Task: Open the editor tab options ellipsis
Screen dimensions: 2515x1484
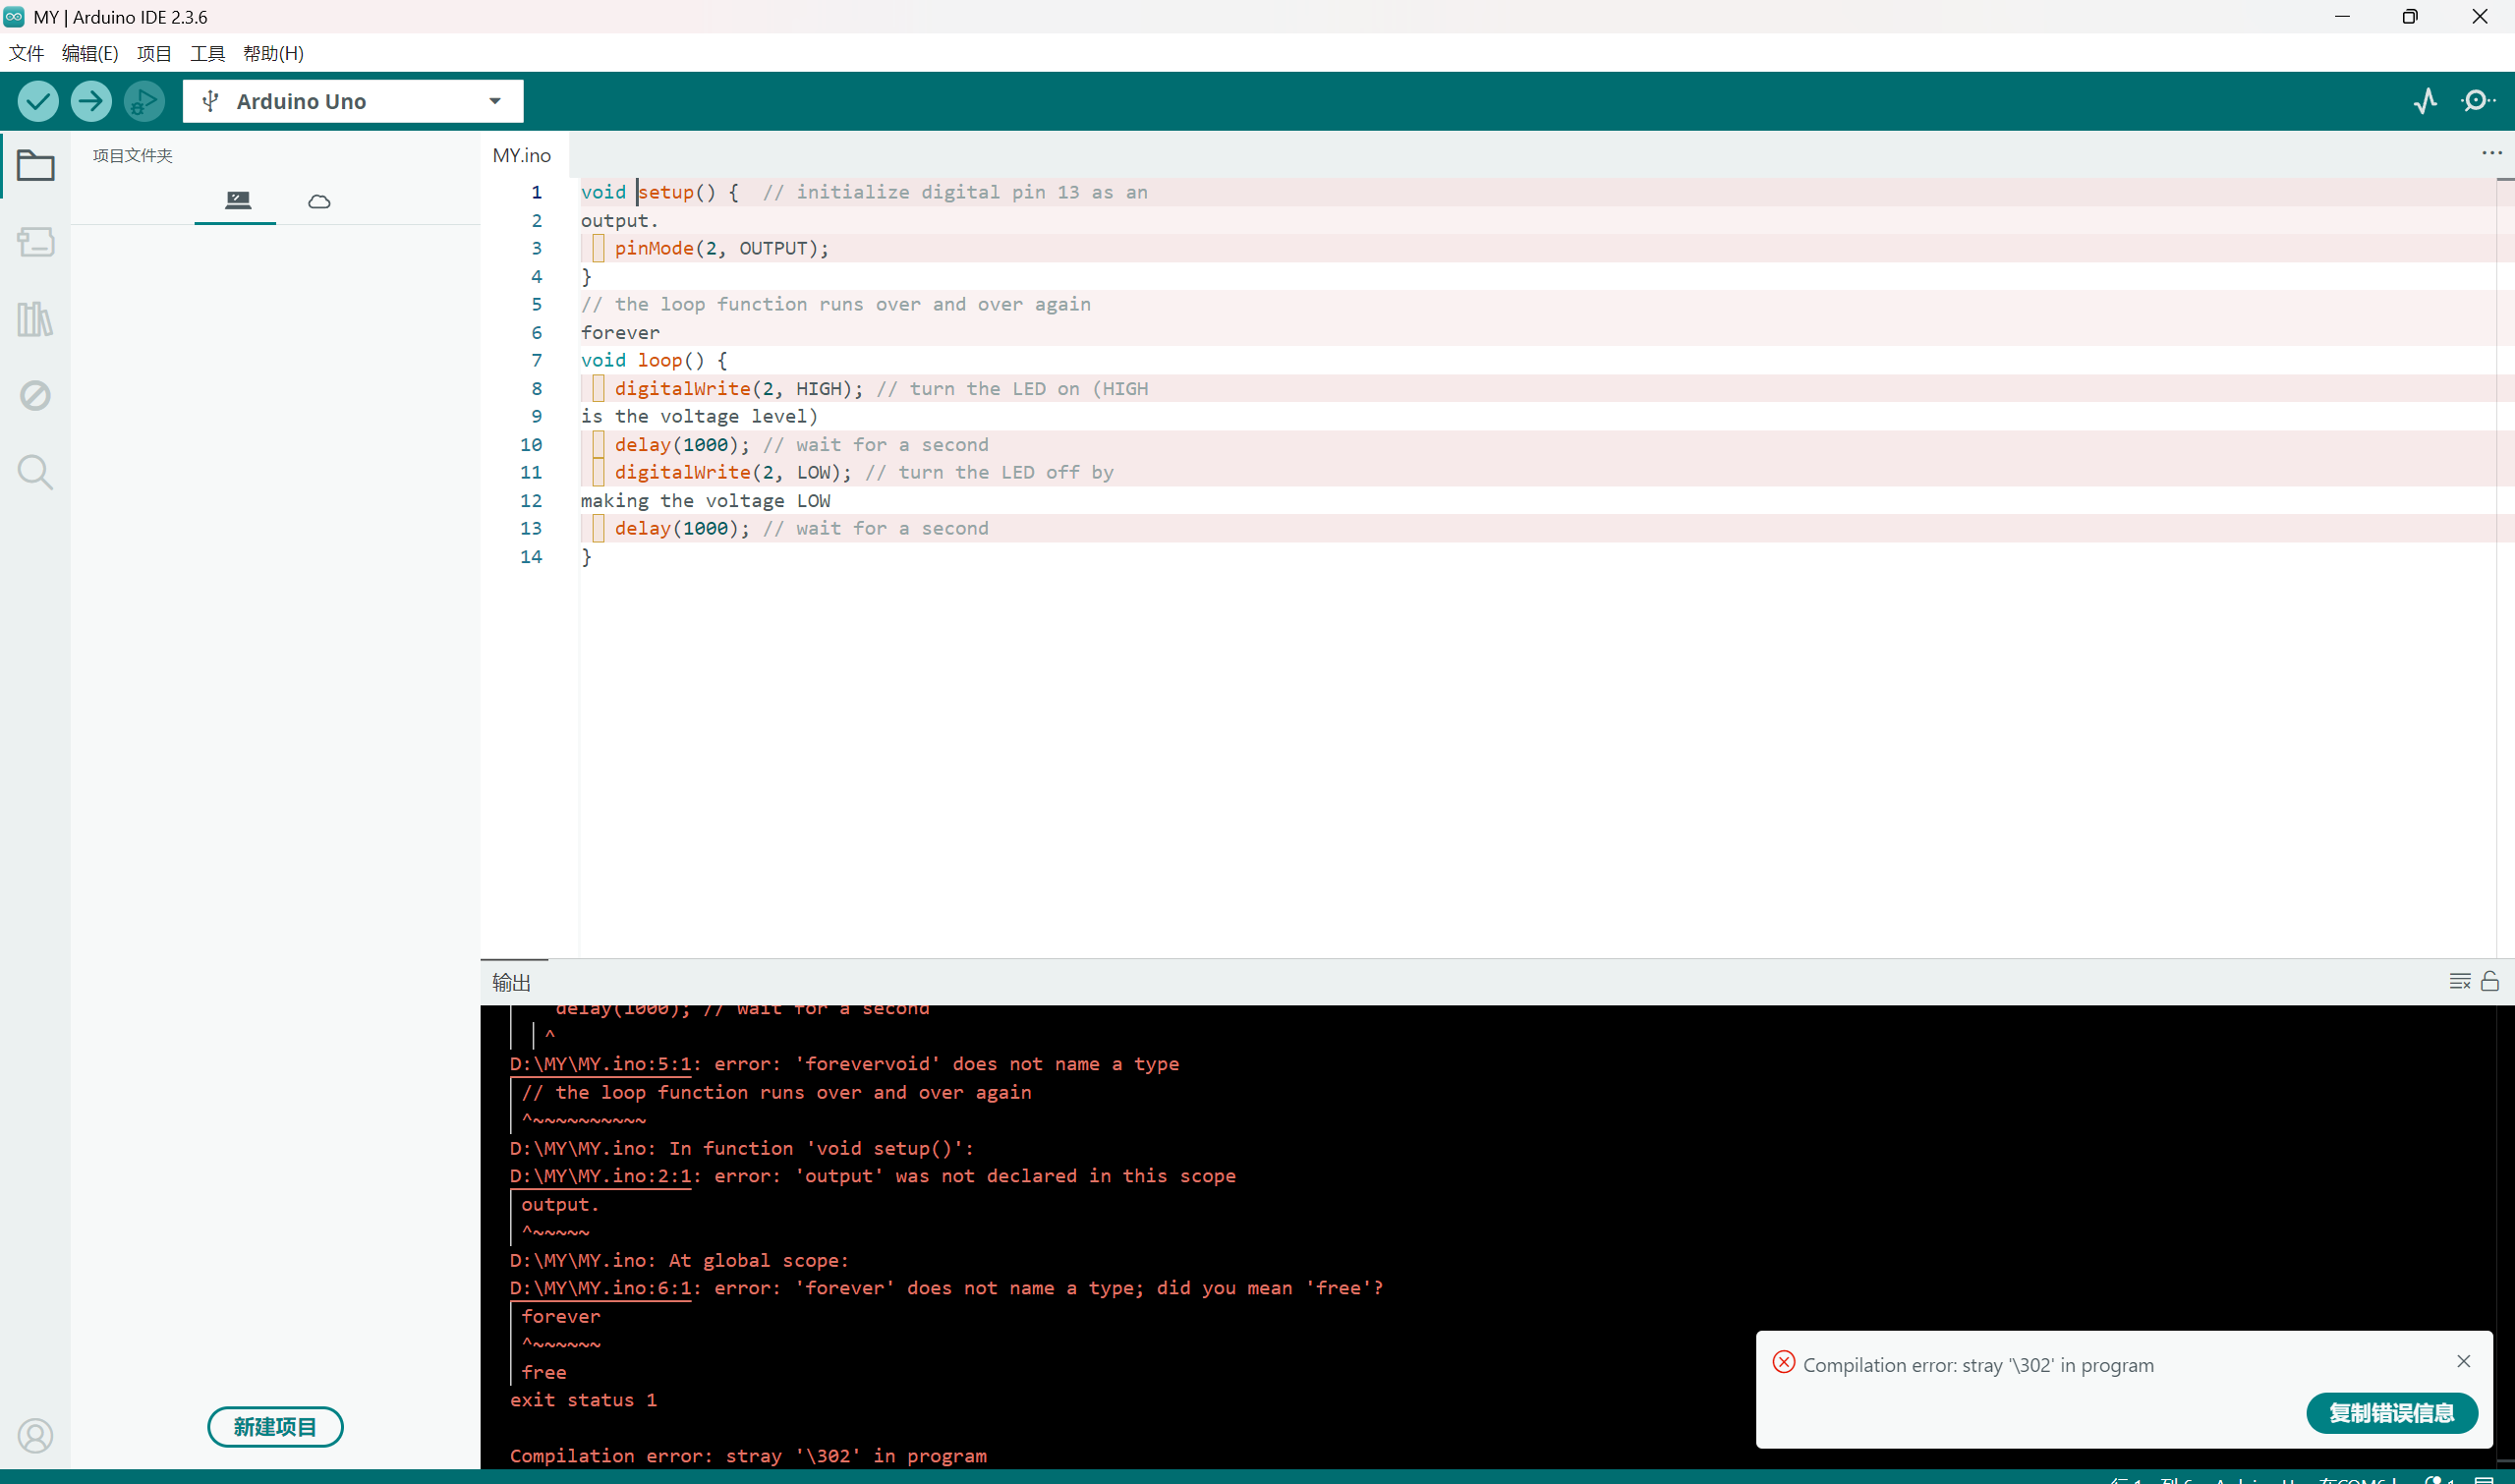Action: [x=2491, y=153]
